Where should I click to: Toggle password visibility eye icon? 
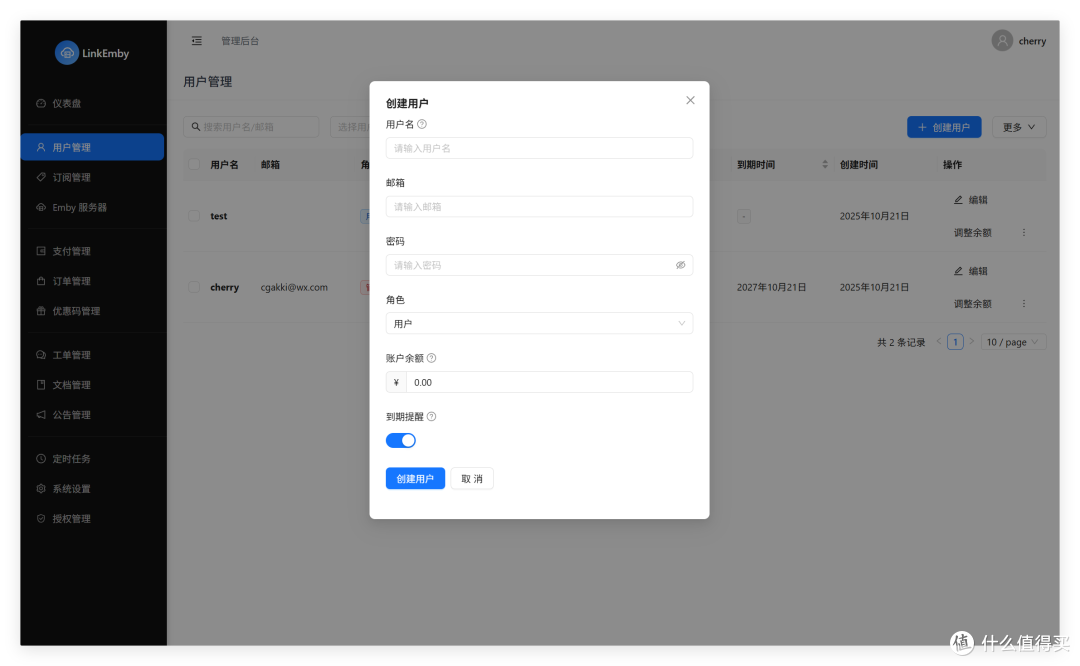[681, 265]
